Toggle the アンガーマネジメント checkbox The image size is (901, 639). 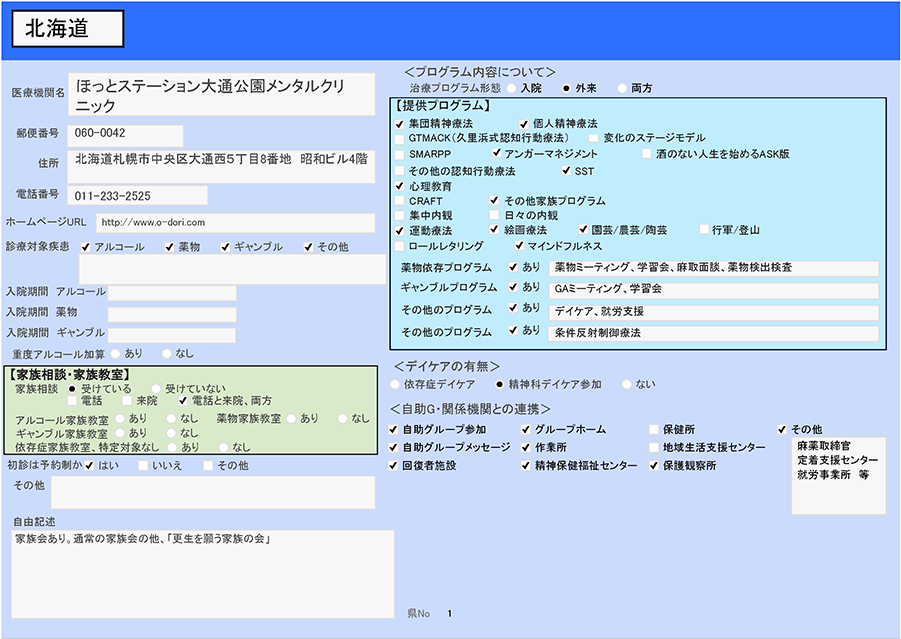pyautogui.click(x=496, y=154)
